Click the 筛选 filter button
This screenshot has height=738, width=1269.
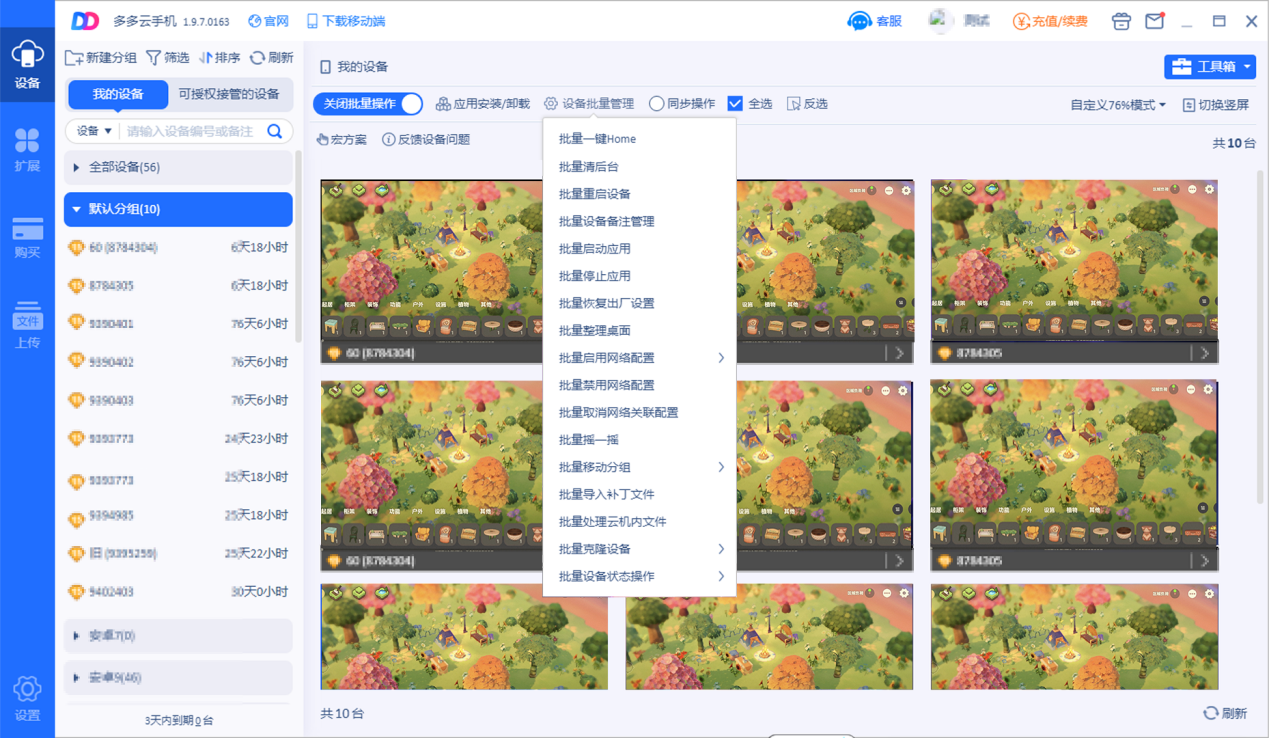point(168,58)
